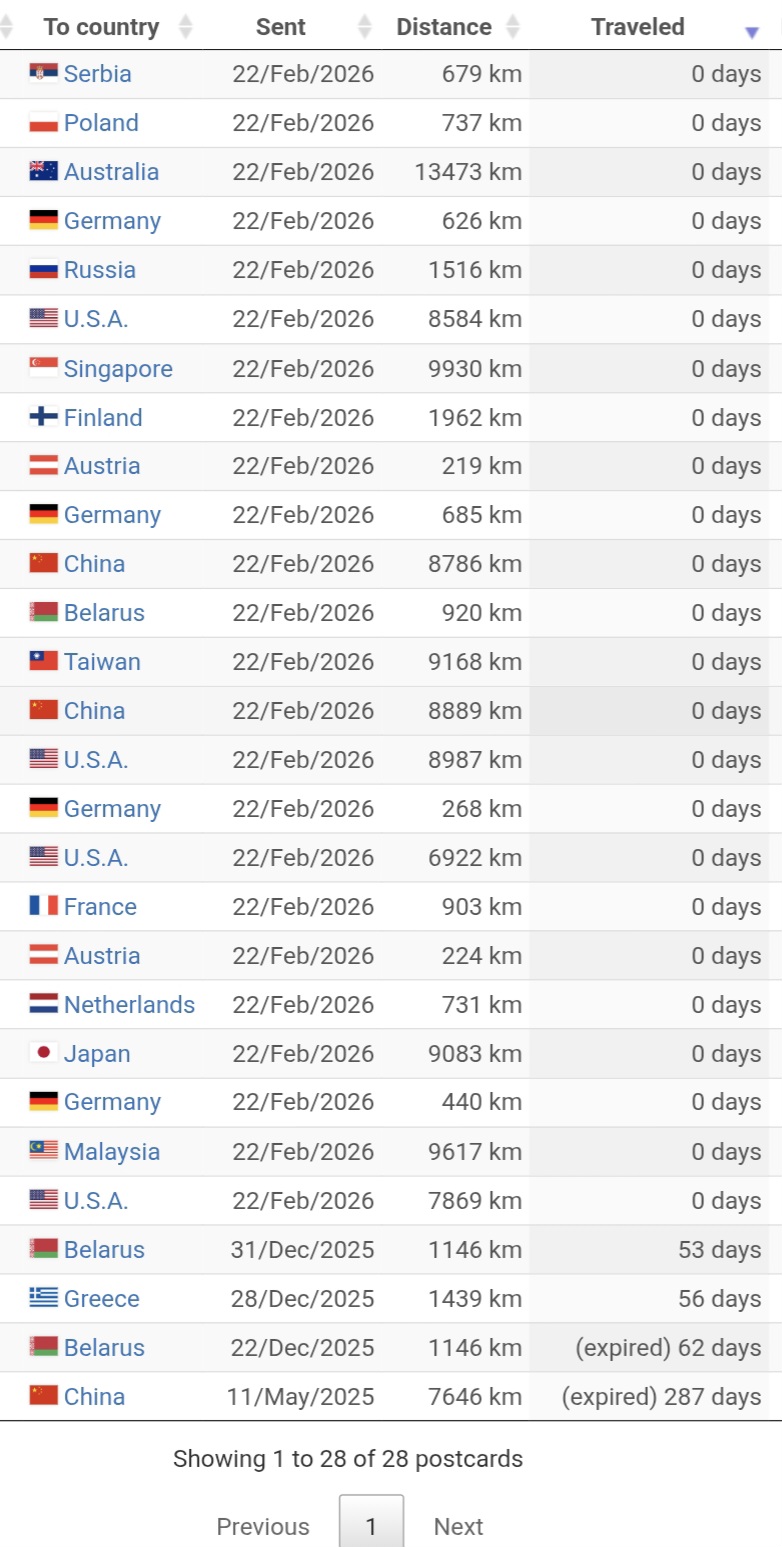Sort using the Sent column arrows
Viewport: 782px width, 1547px height.
[365, 27]
